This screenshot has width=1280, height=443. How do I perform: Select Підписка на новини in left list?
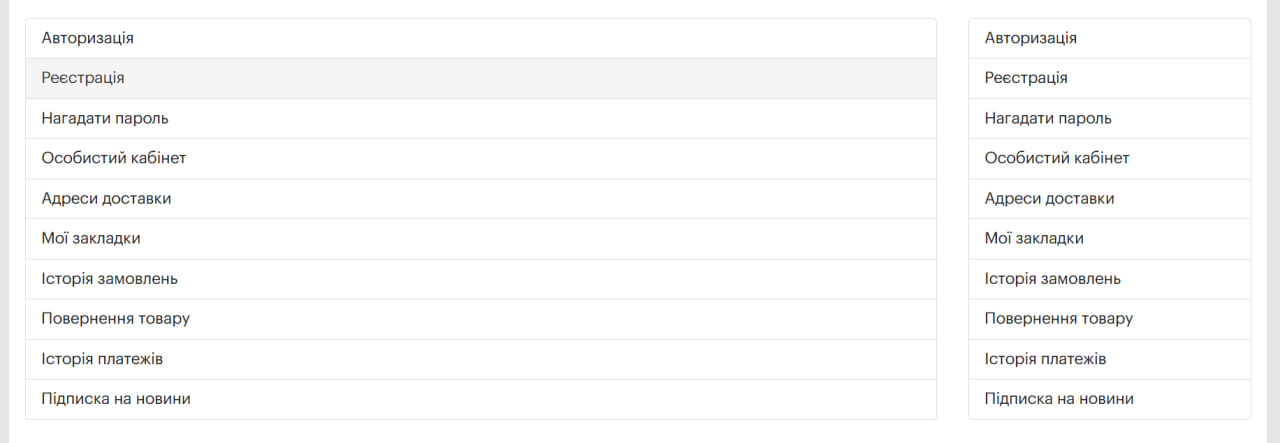[116, 399]
